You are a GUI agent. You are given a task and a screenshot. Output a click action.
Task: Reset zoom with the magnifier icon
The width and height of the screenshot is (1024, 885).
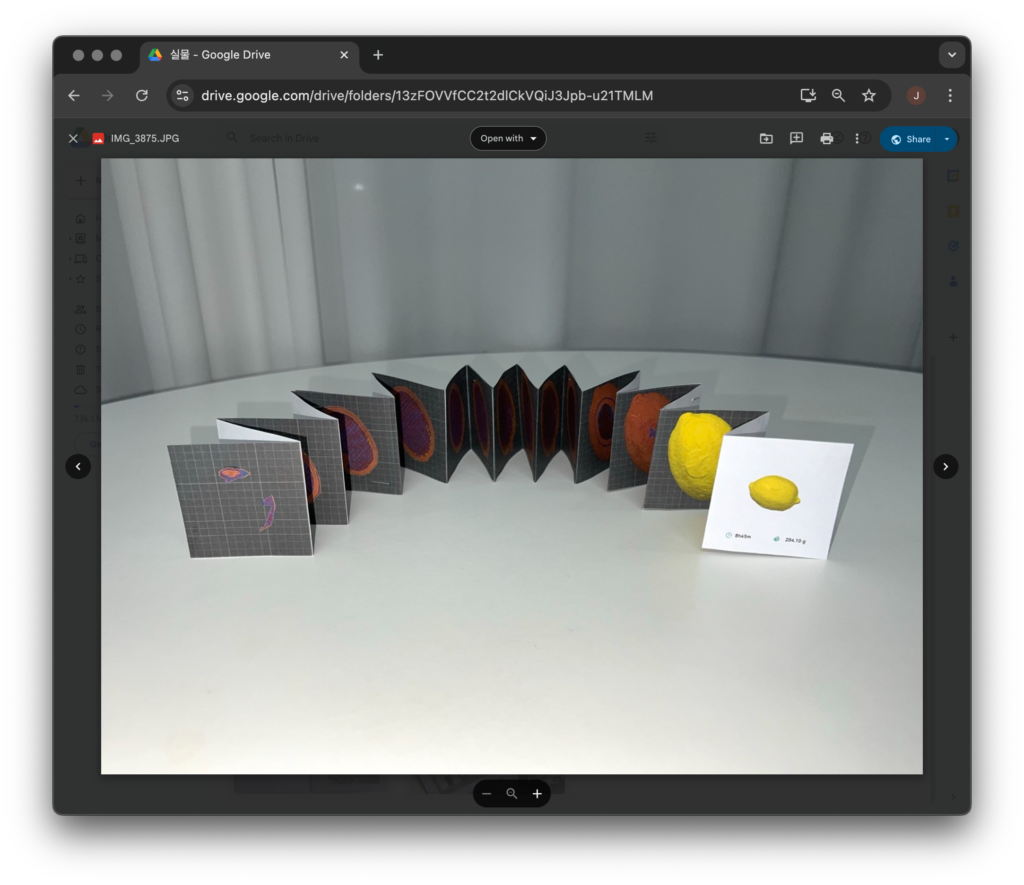point(512,794)
